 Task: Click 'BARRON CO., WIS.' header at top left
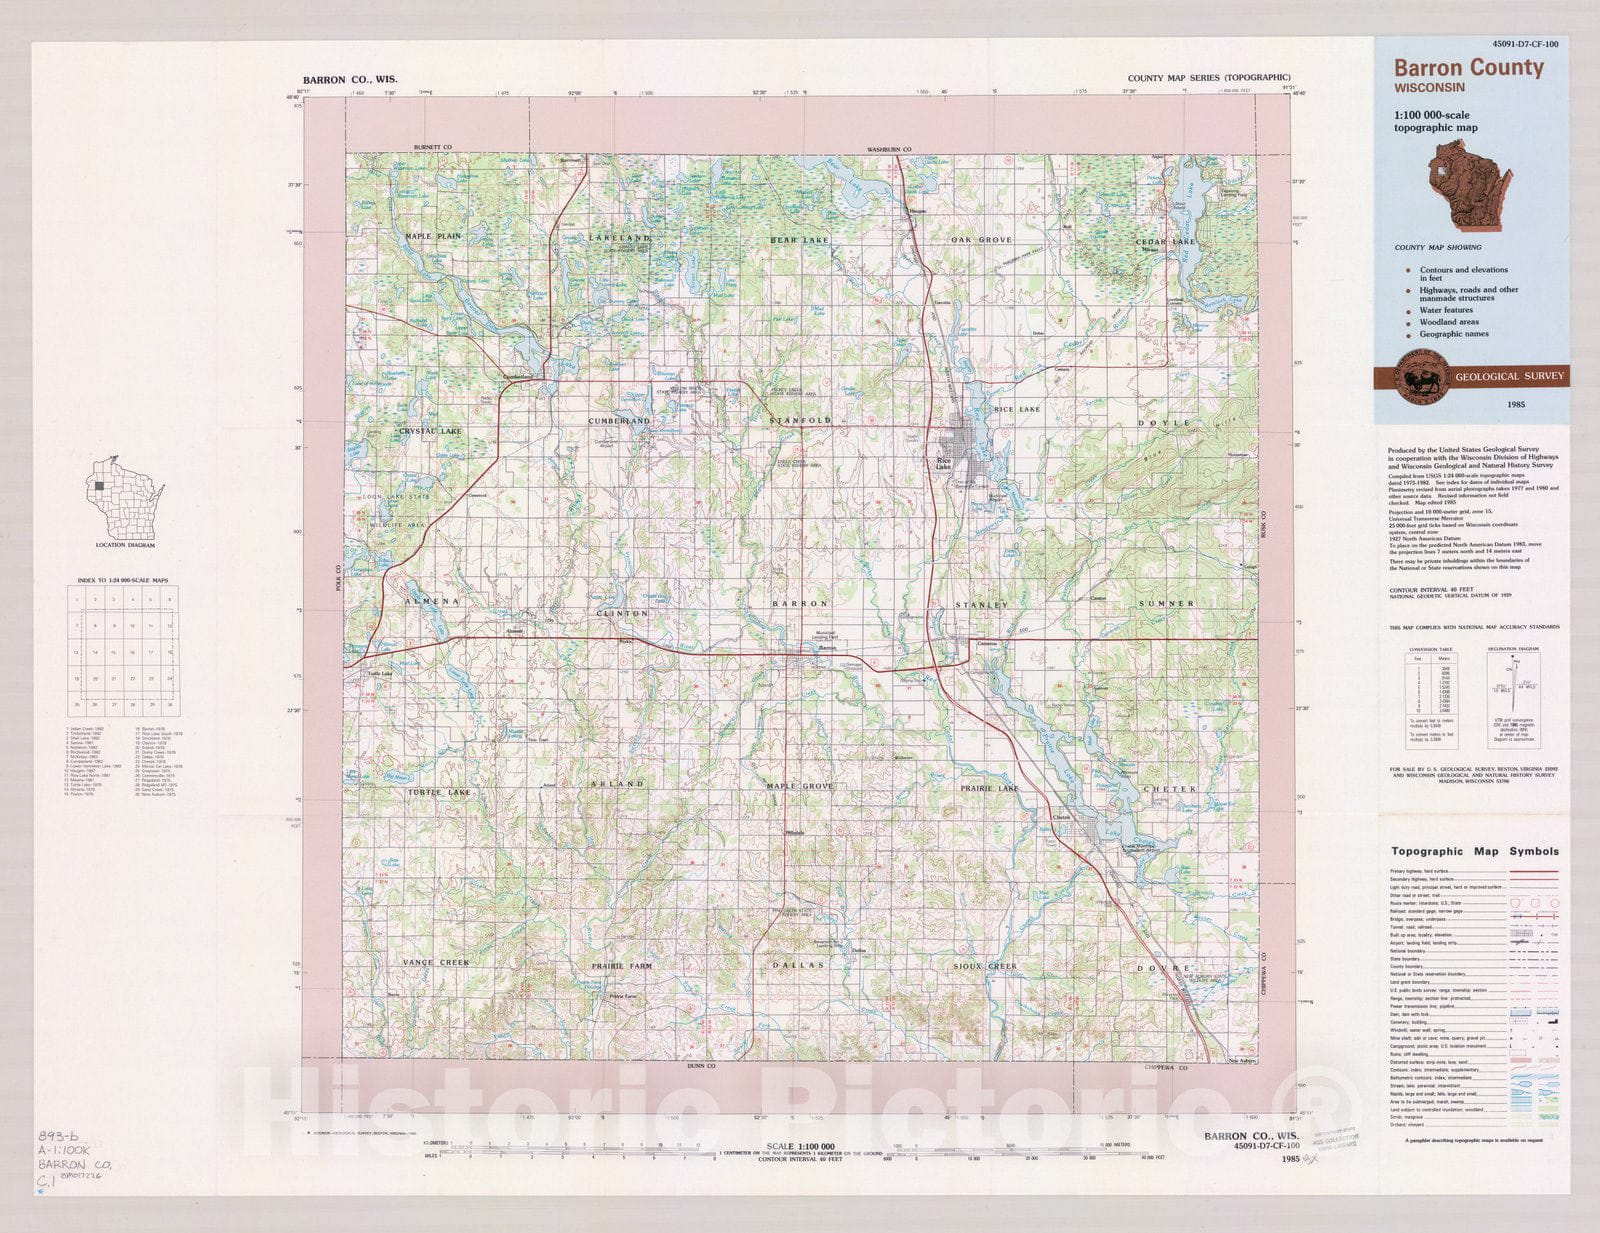tap(350, 79)
